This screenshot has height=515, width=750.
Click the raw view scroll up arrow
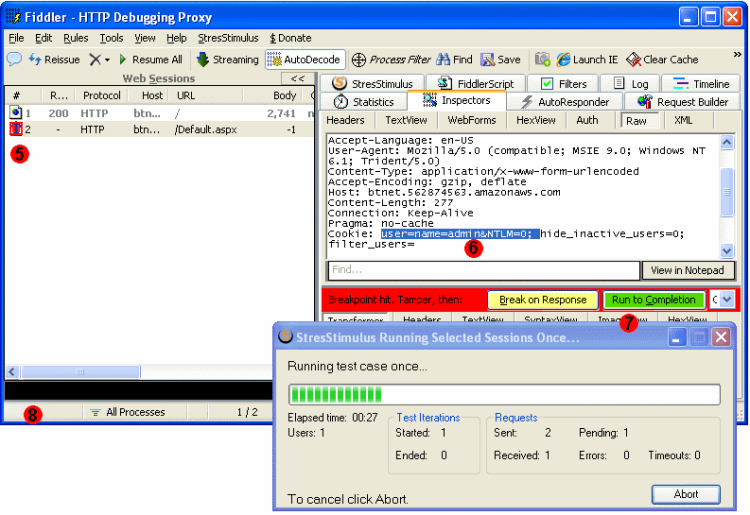[x=727, y=142]
